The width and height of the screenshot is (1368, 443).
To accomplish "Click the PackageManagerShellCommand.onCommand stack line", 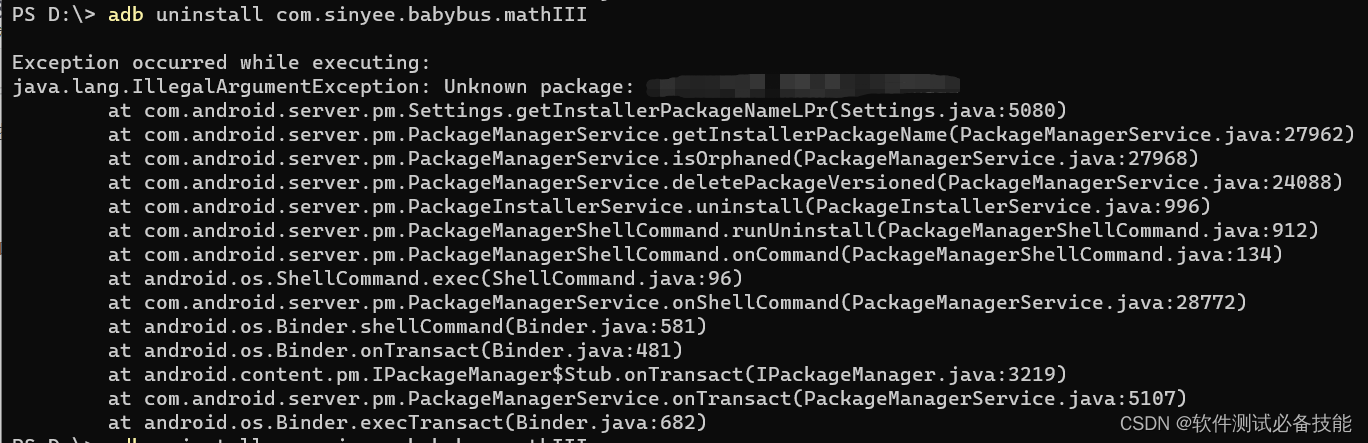I will 696,255.
